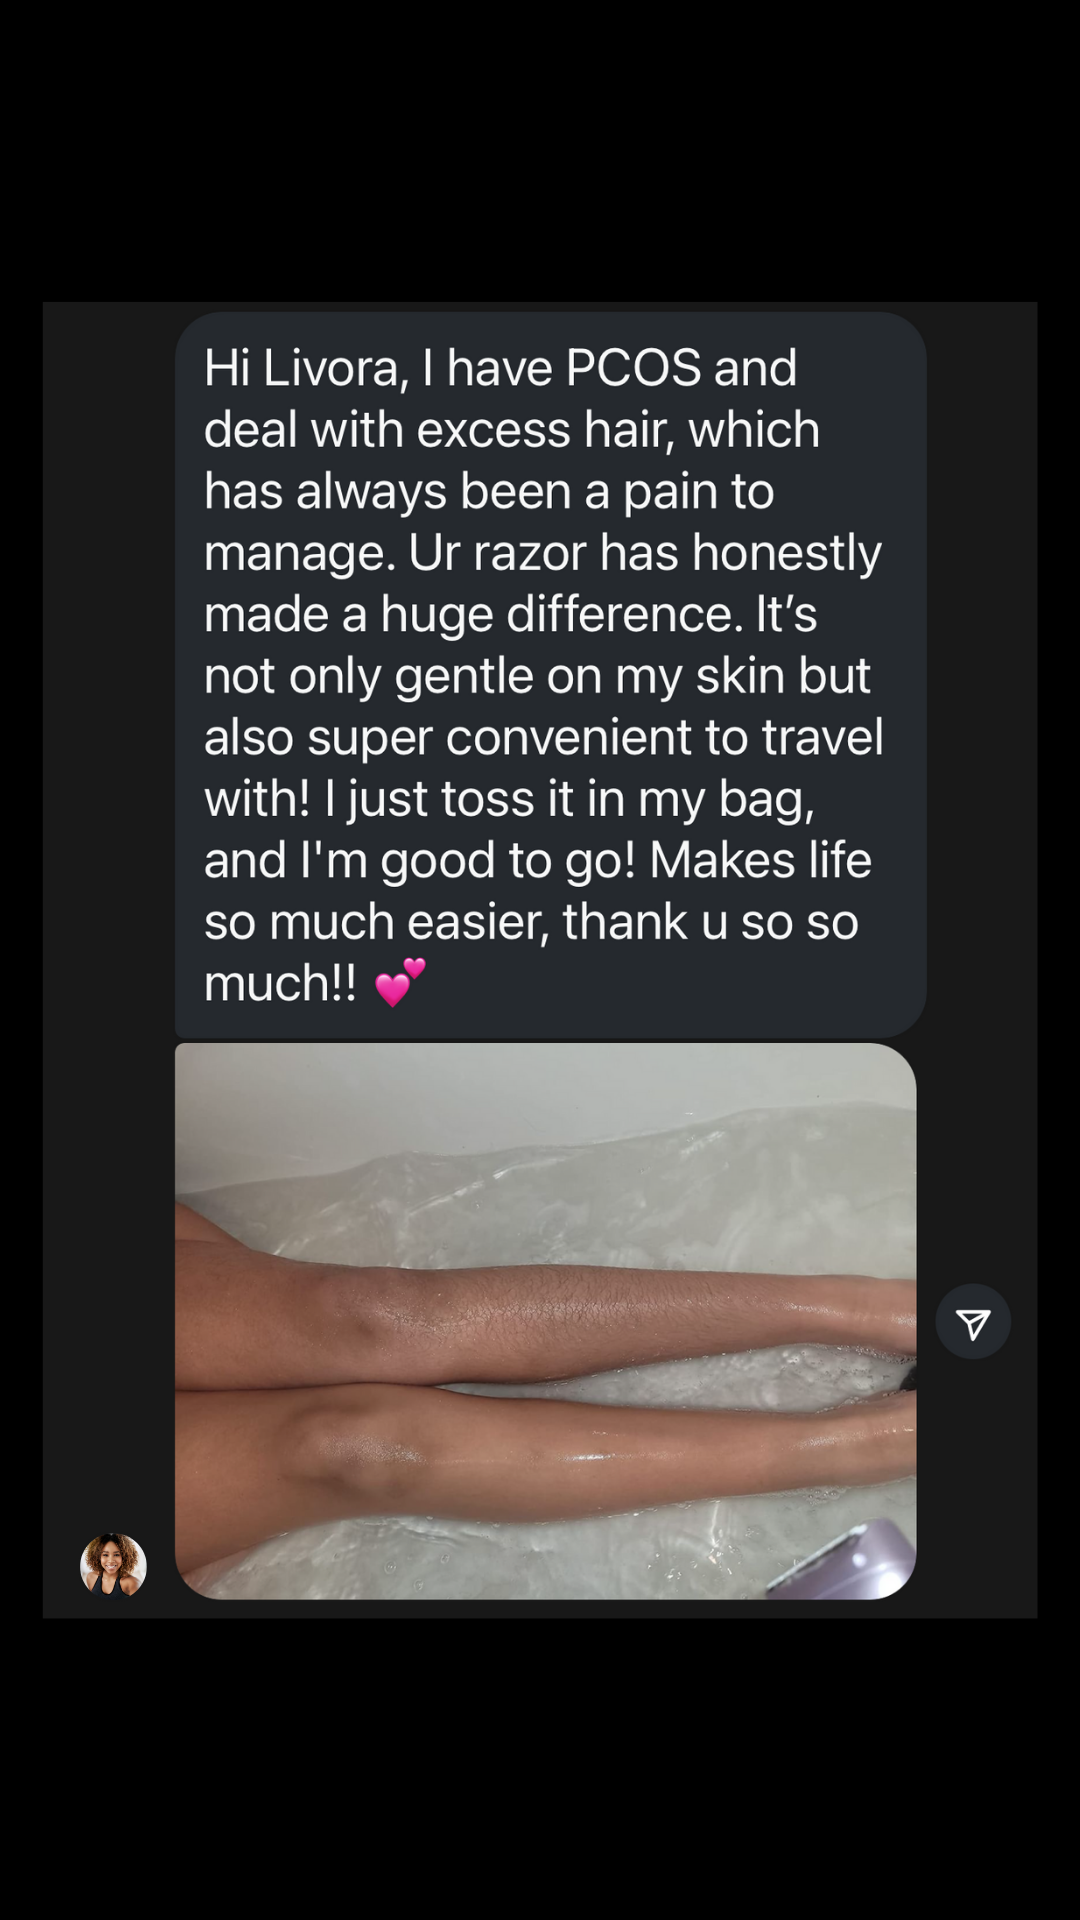
Task: Click the word "Livora" in the greeting
Action: pyautogui.click(x=334, y=368)
